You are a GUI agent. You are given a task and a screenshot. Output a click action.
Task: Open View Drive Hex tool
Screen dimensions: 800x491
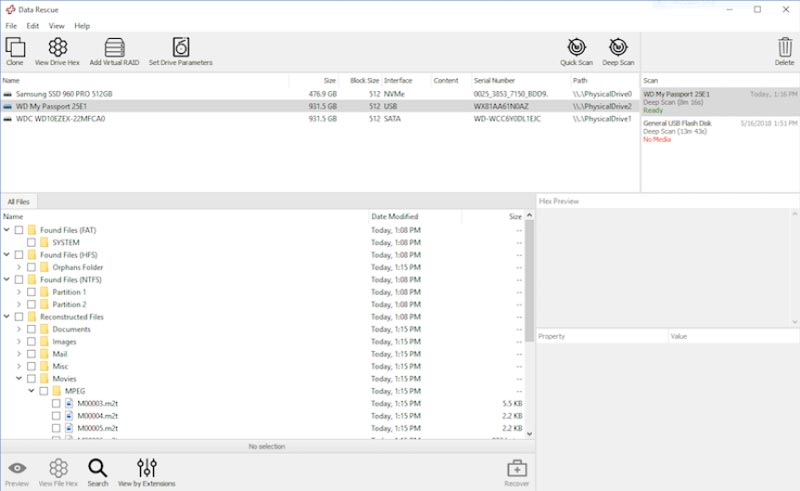(57, 48)
